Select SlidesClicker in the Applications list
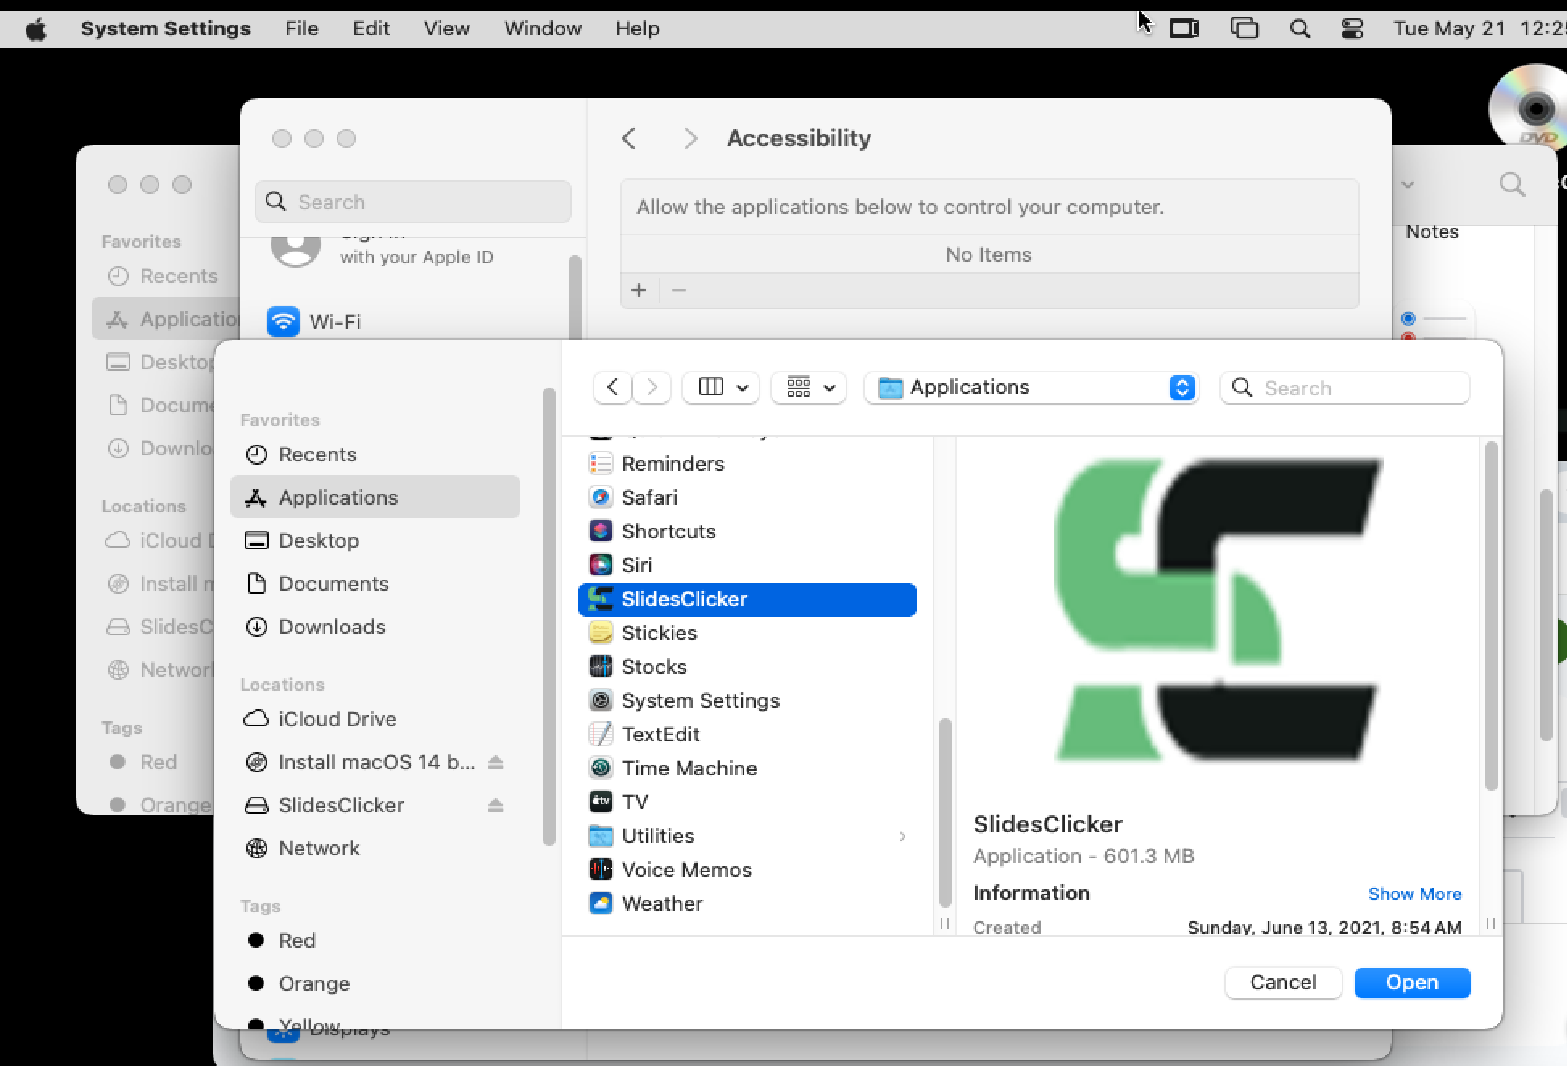The width and height of the screenshot is (1567, 1069). tap(747, 599)
